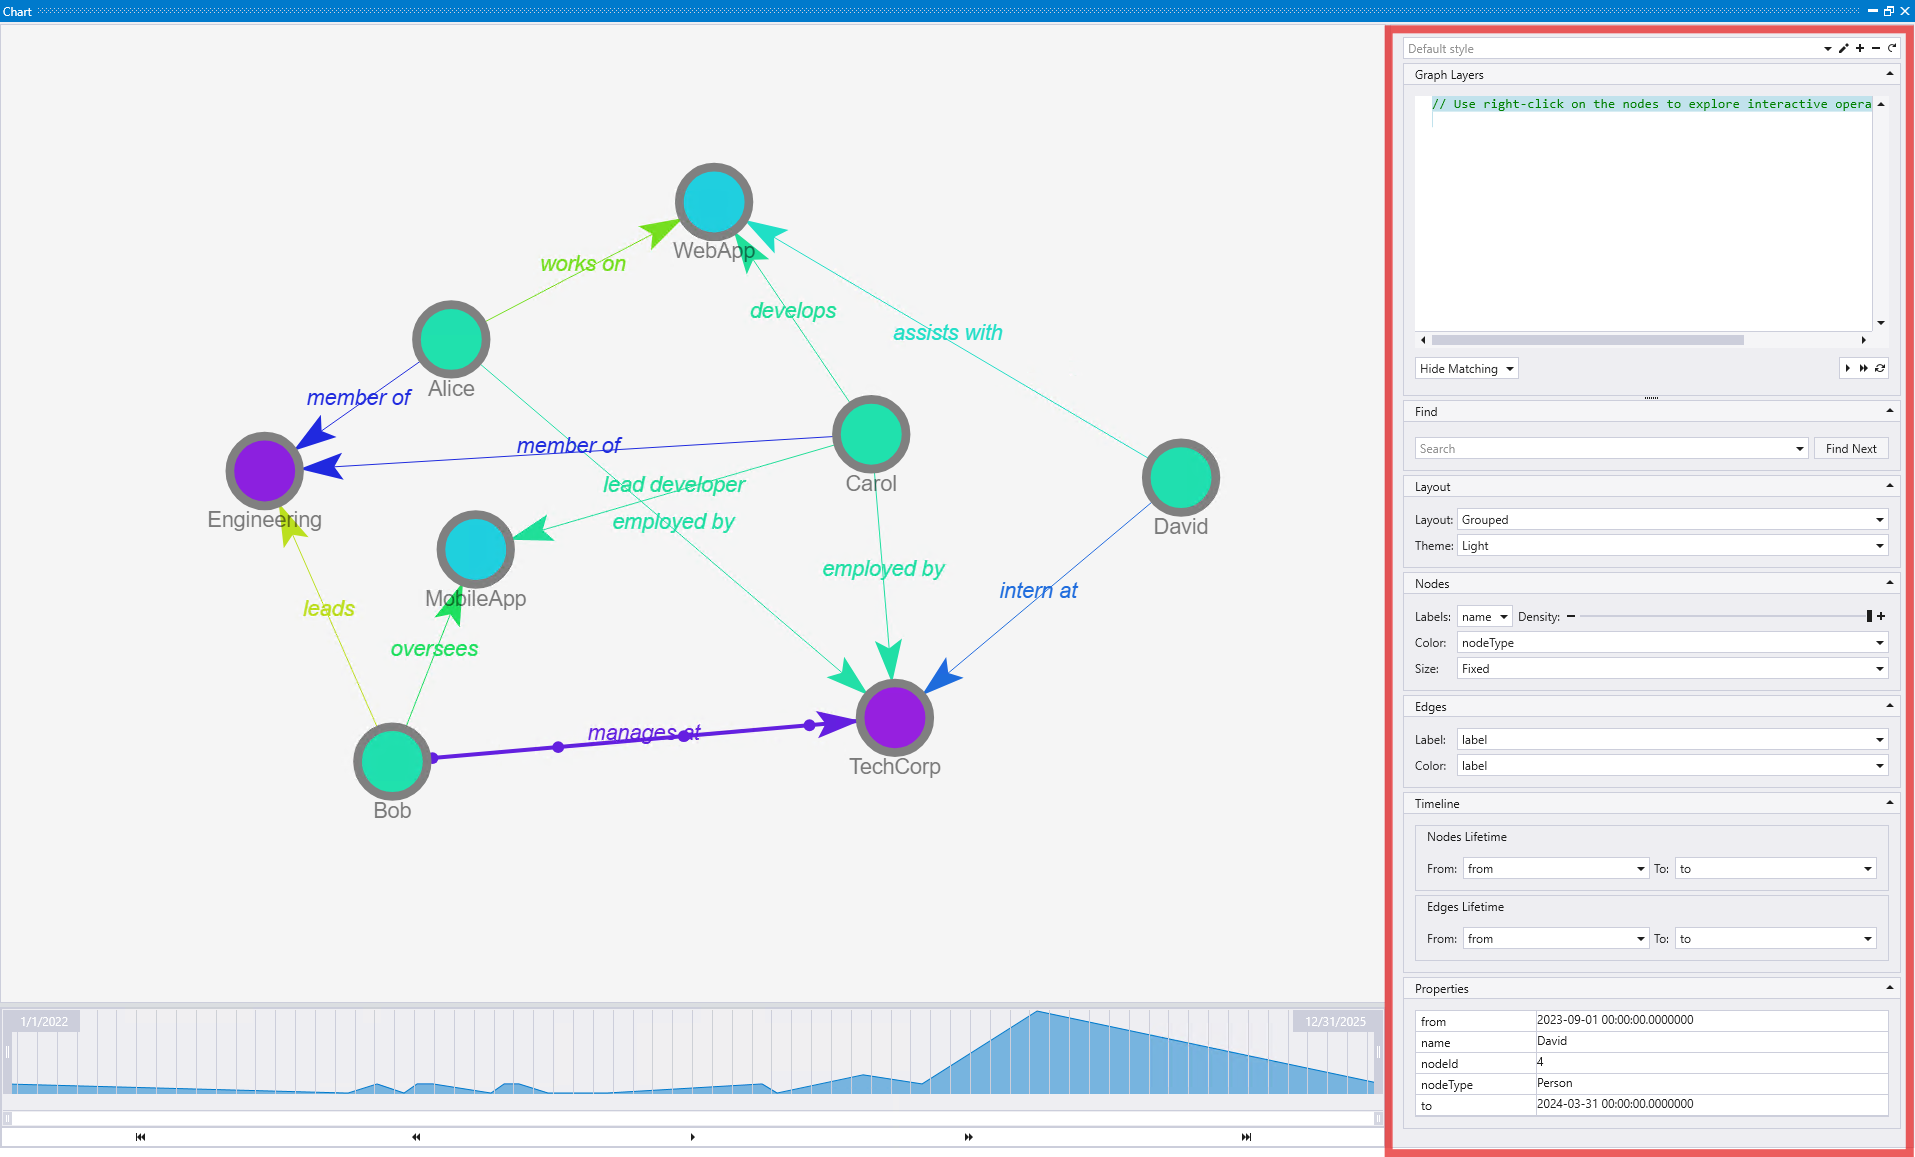Collapse the Timeline section

coord(1890,803)
